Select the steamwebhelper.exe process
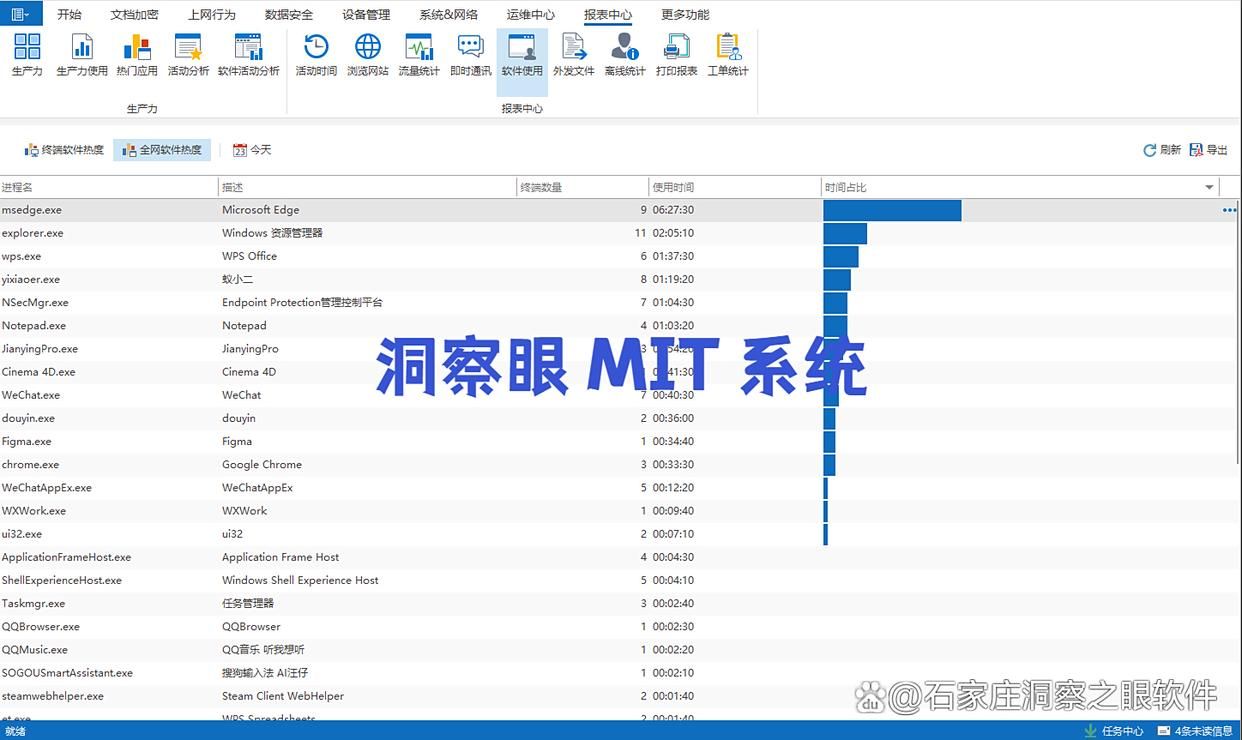This screenshot has width=1242, height=740. [53, 696]
